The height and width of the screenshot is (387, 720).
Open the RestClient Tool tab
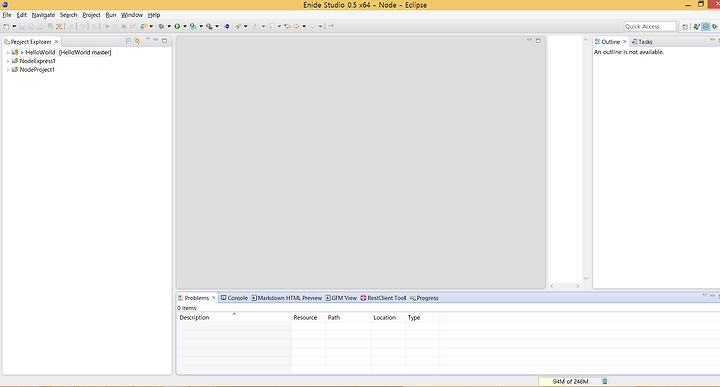point(383,298)
